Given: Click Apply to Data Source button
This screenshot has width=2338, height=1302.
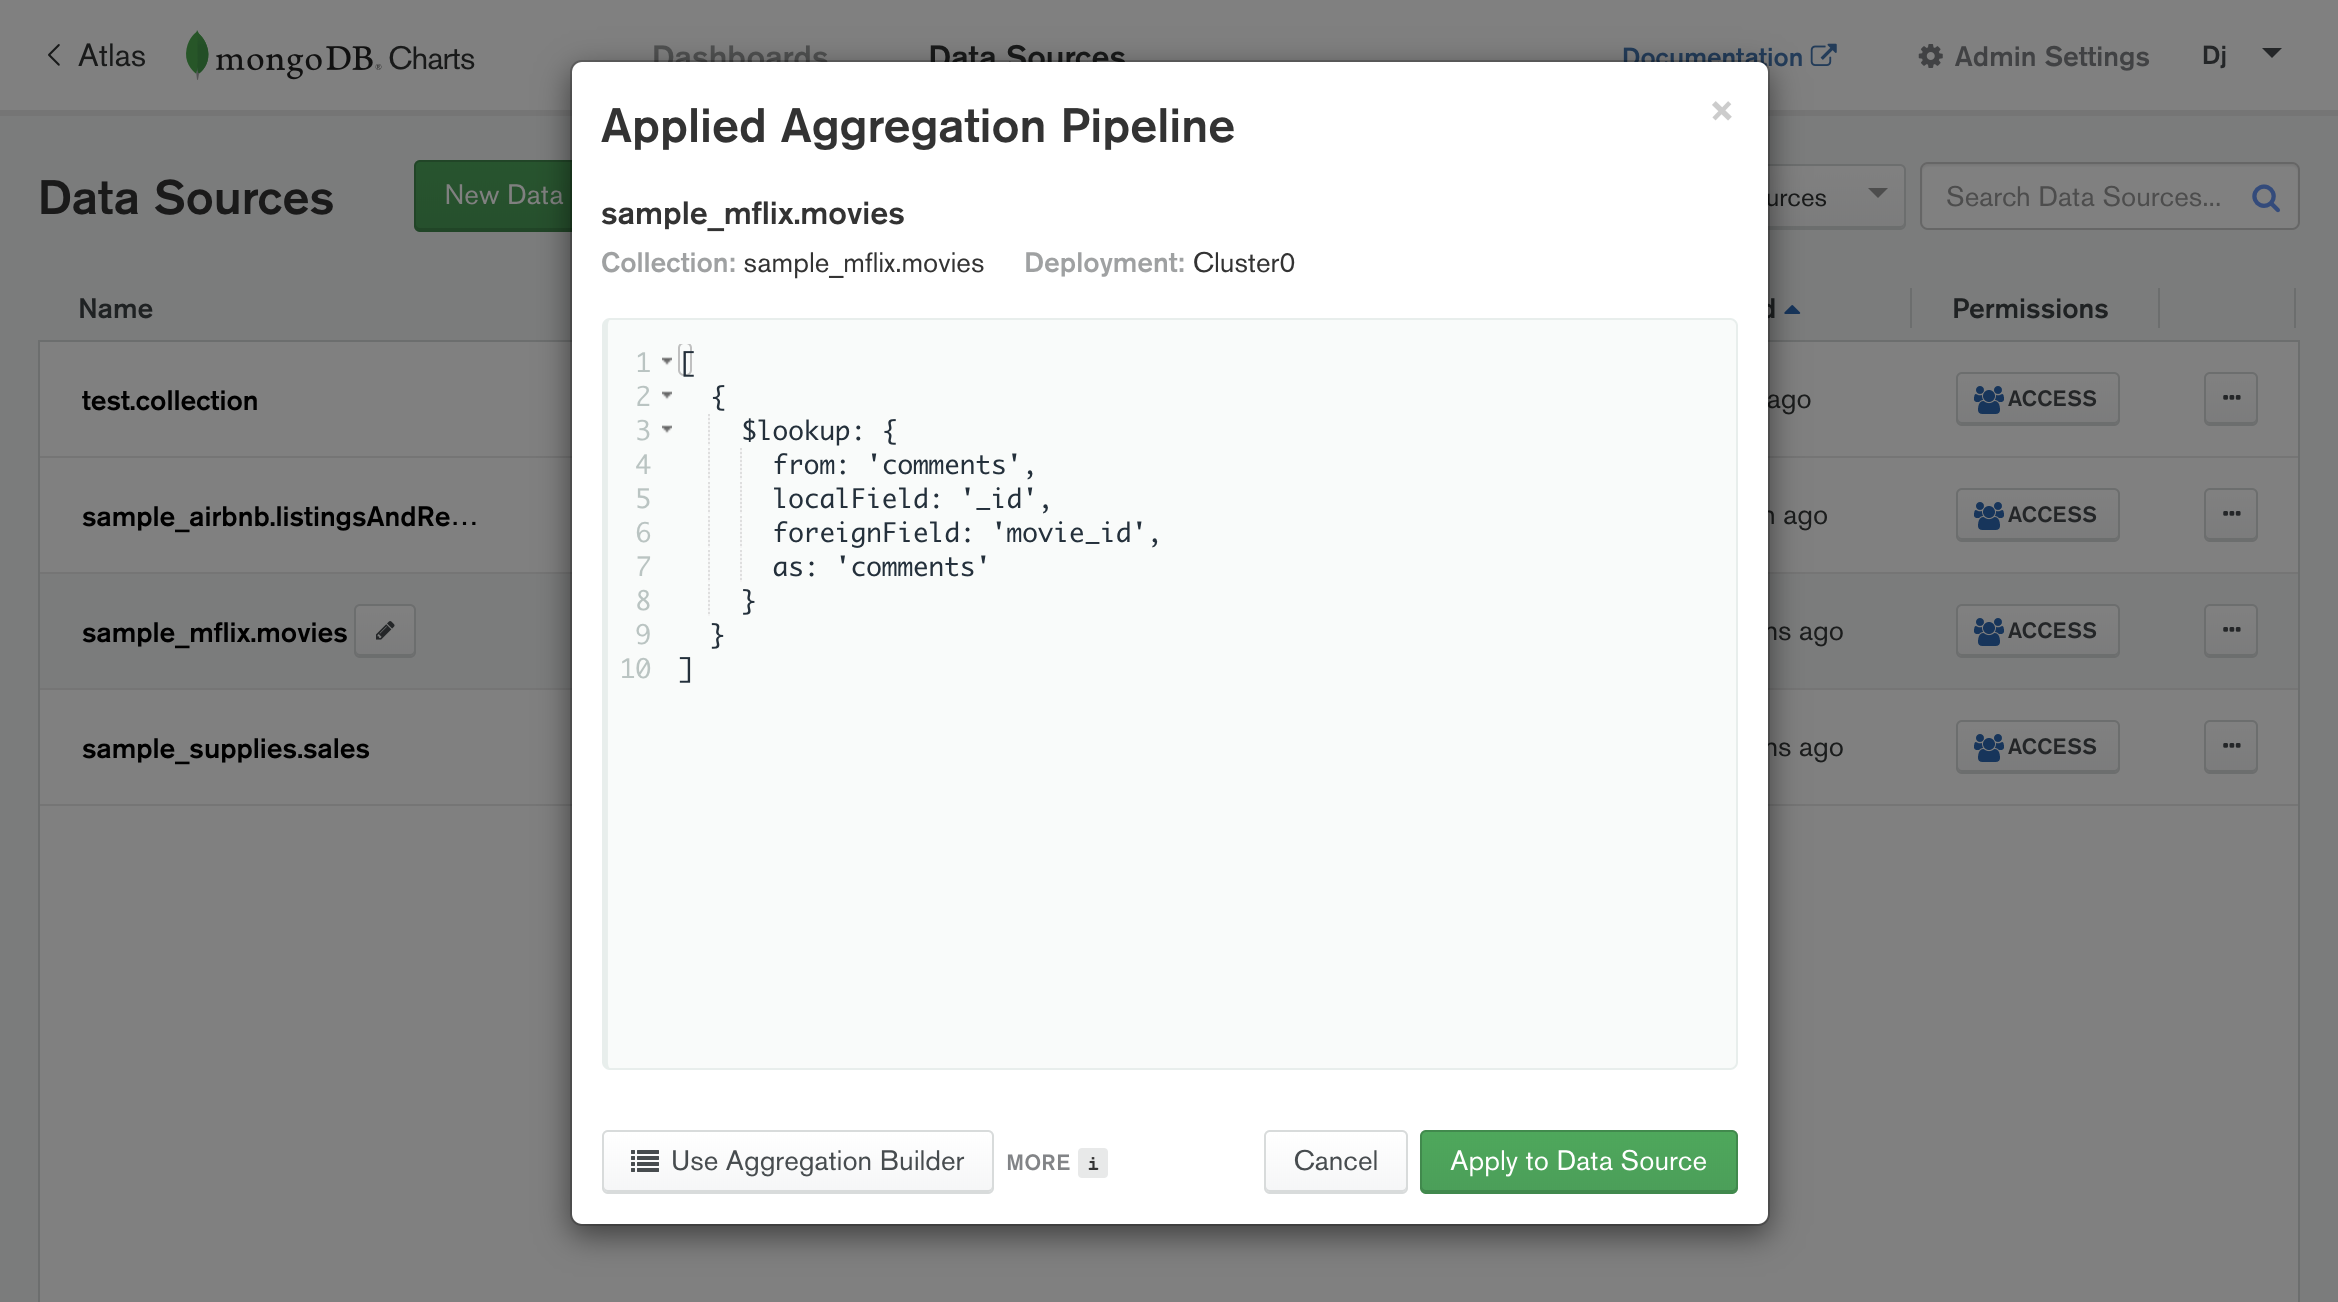Looking at the screenshot, I should (x=1578, y=1161).
